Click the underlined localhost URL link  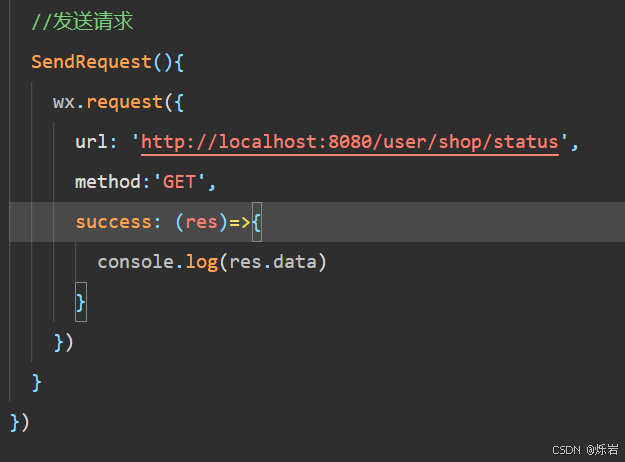(350, 143)
